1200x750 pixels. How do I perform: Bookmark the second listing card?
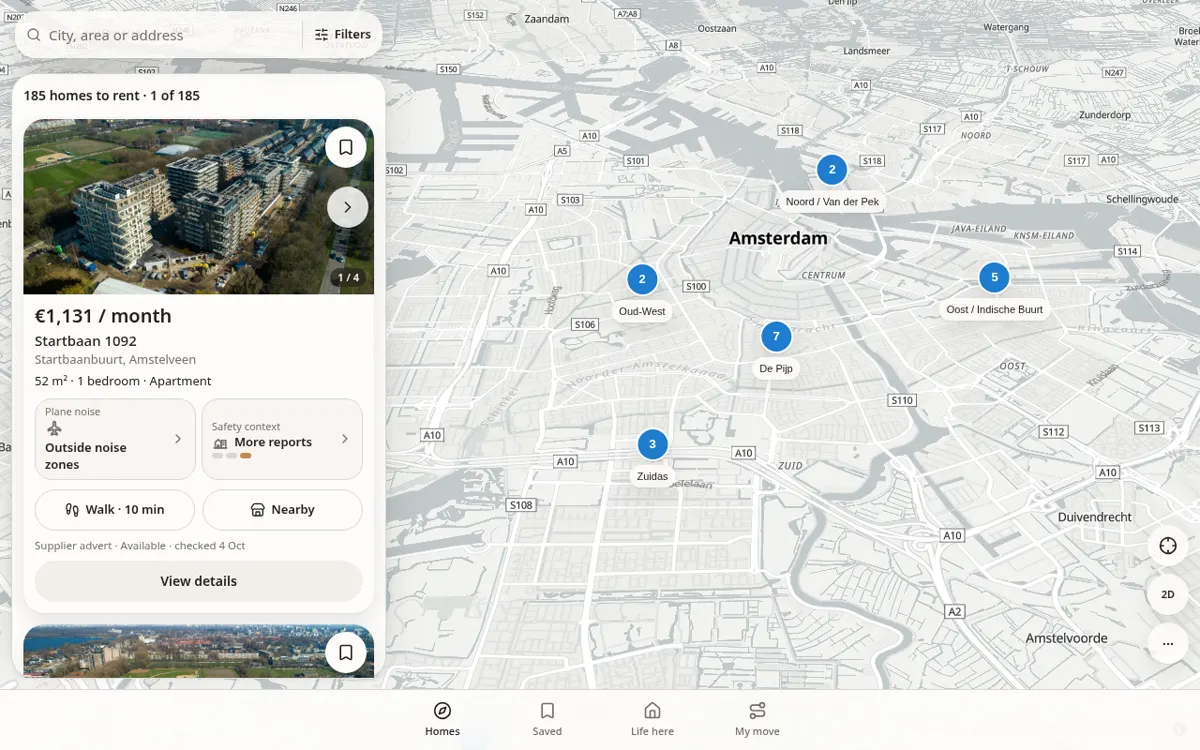[x=346, y=652]
